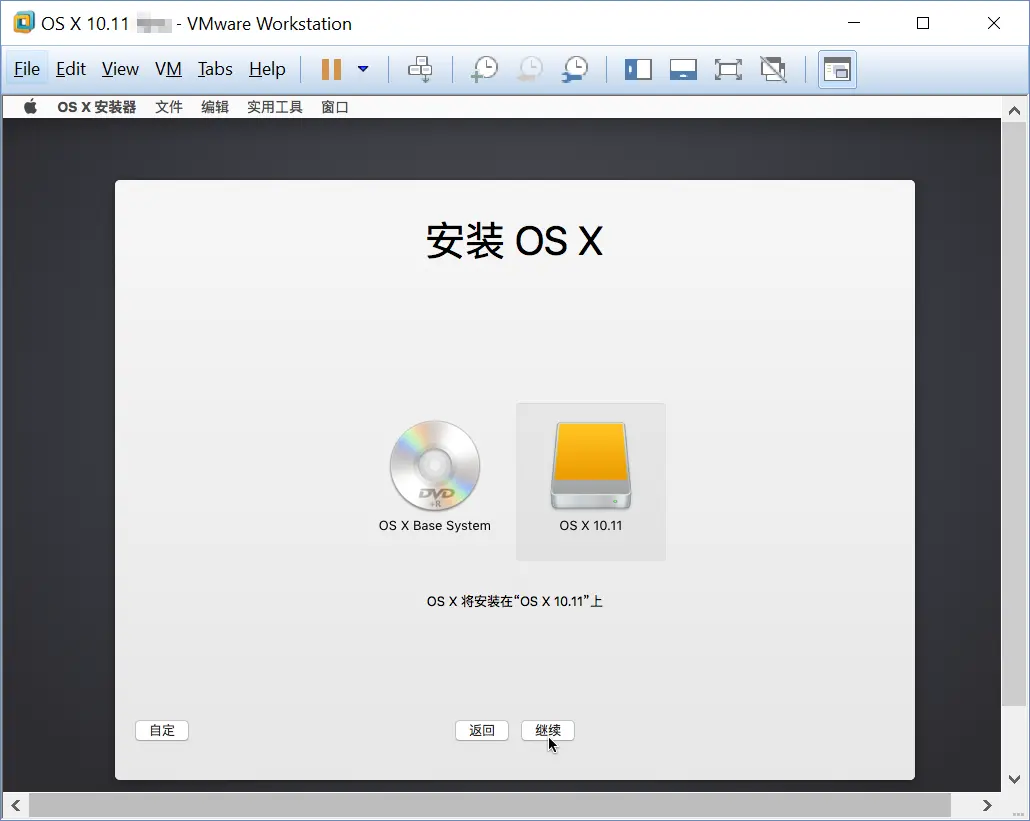
Task: Open the Apple menu in the guest OS
Action: coord(29,106)
